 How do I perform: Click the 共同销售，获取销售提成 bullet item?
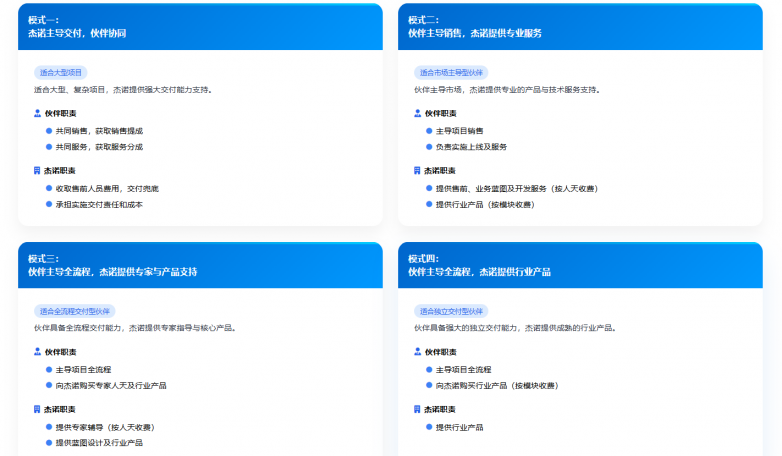click(99, 131)
